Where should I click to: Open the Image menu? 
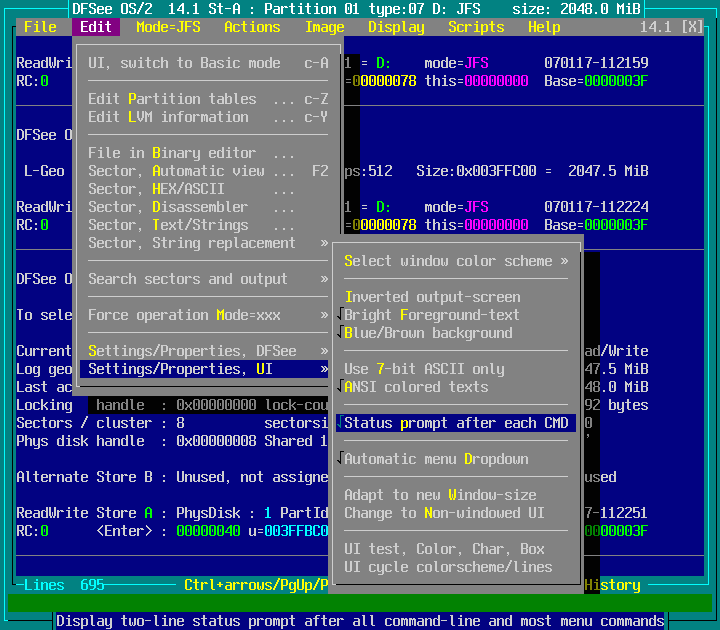tap(325, 27)
